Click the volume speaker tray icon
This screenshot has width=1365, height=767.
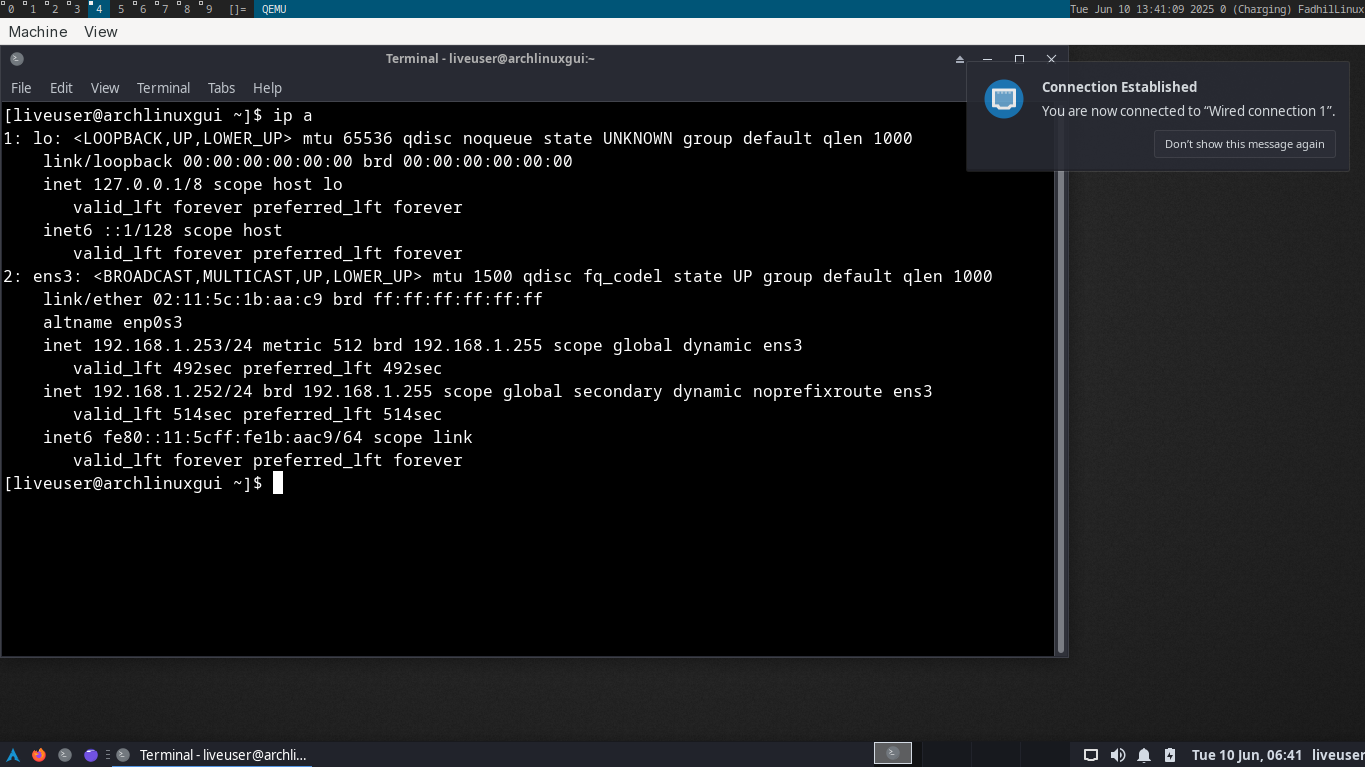1118,755
